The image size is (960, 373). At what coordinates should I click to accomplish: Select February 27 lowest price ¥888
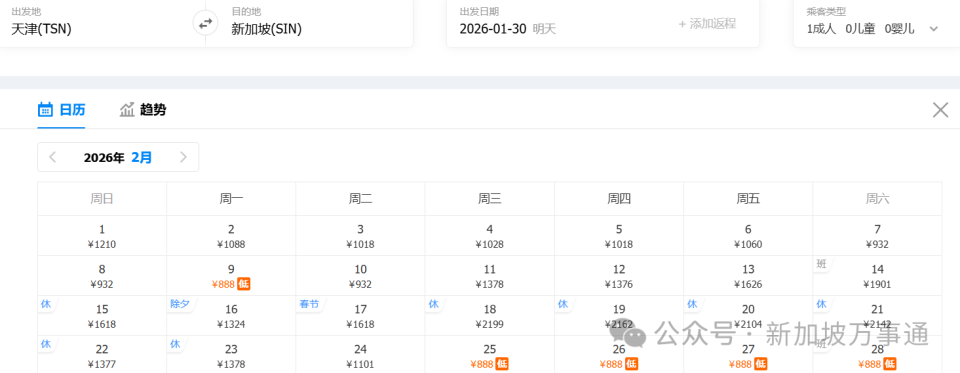coord(748,355)
